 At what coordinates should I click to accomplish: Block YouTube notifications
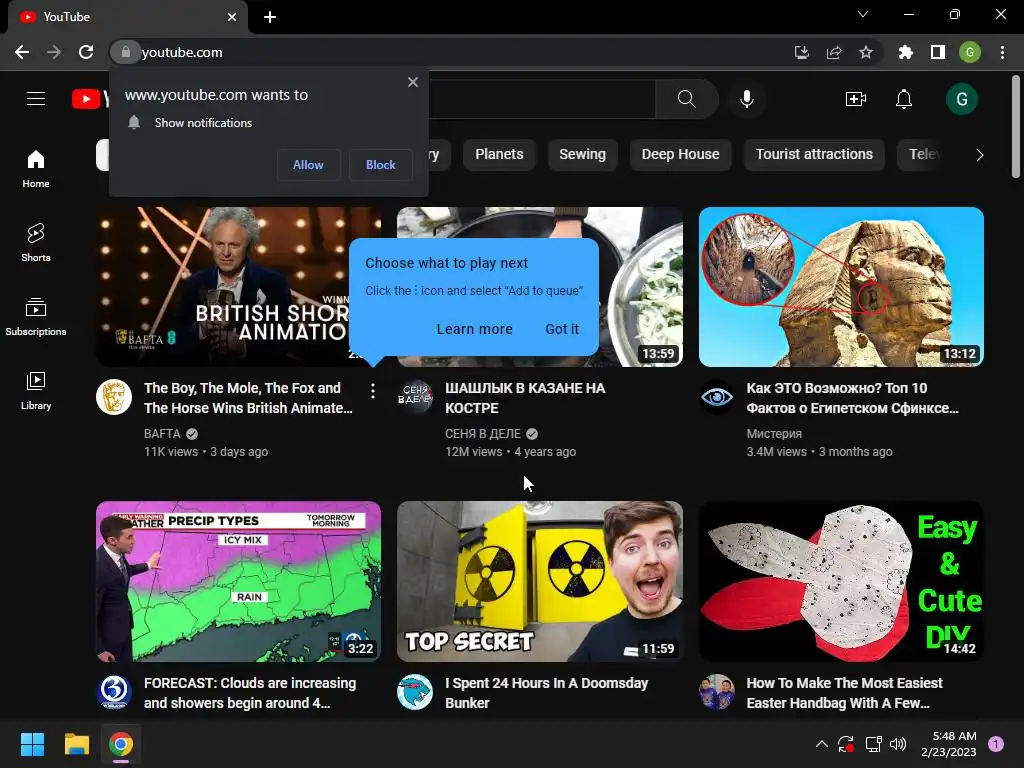381,165
